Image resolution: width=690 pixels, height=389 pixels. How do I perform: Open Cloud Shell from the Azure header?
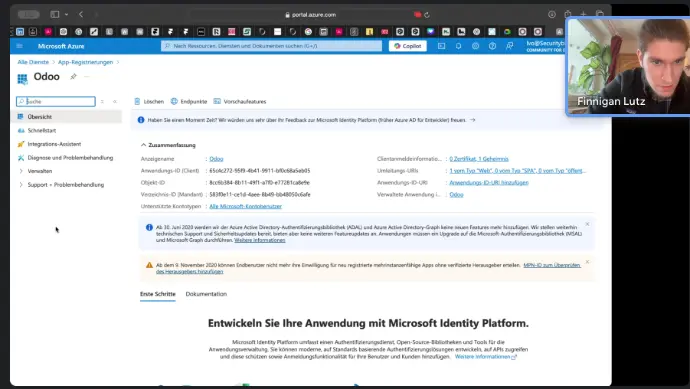click(441, 46)
